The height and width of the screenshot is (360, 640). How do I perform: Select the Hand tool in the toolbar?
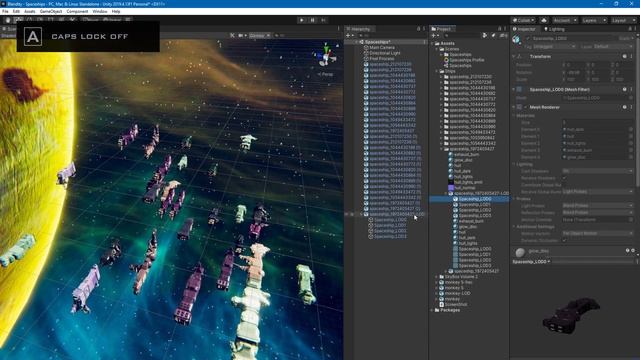tap(8, 20)
